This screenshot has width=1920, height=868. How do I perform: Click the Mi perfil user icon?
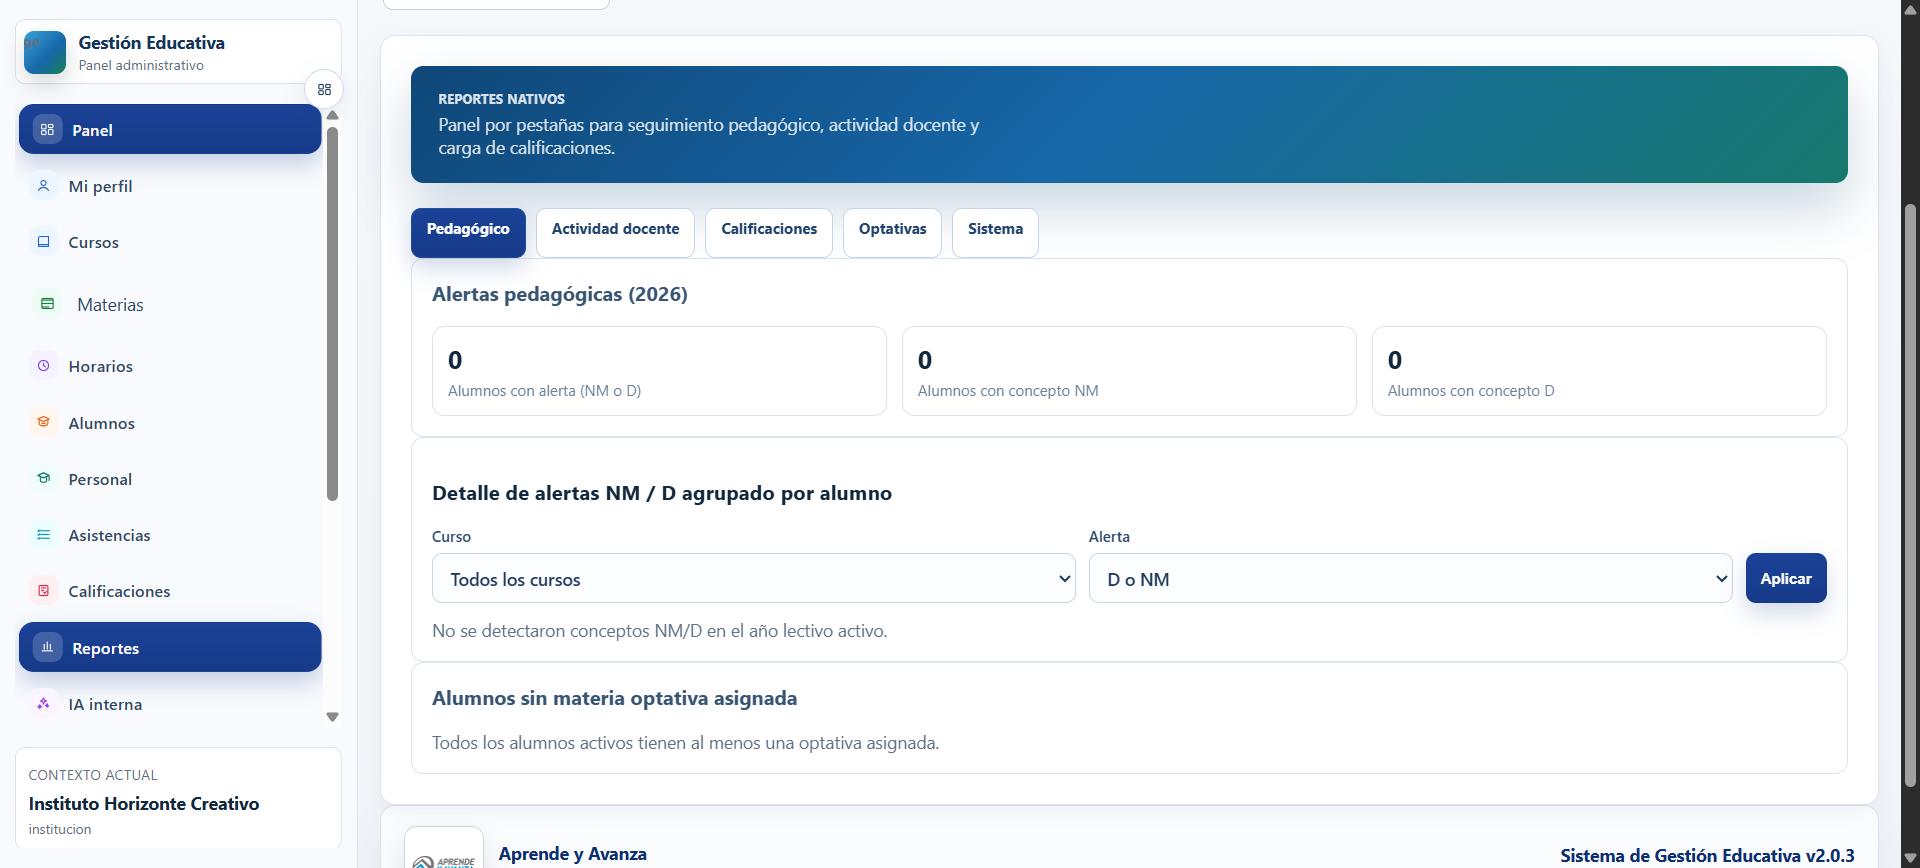[x=44, y=186]
